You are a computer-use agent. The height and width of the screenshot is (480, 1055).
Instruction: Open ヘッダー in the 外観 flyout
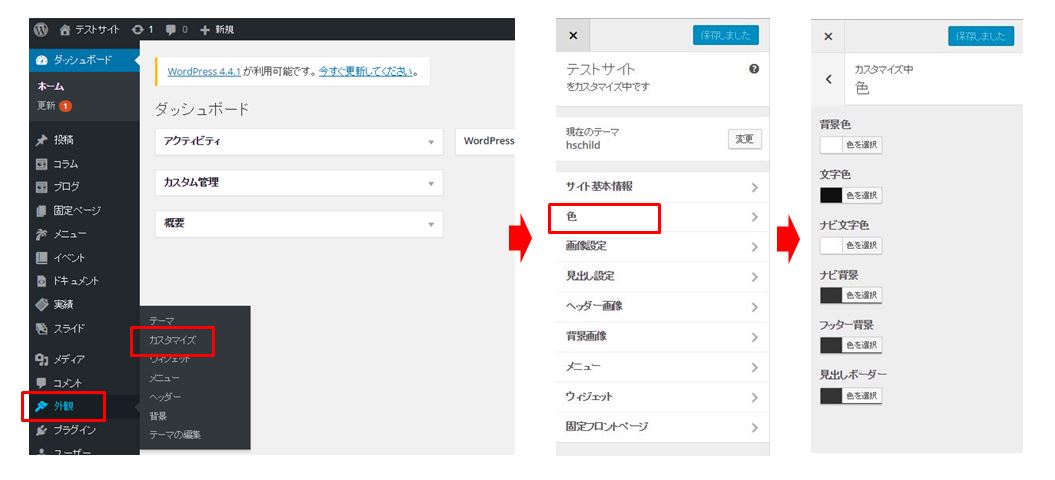click(x=165, y=397)
